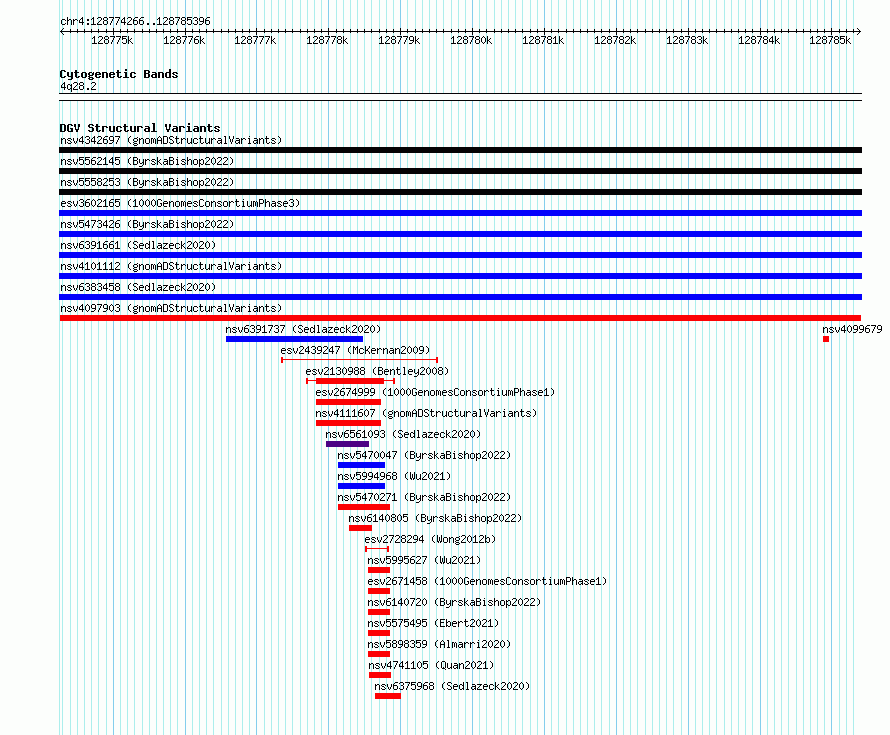Open esv2728294 (Wong2012b) label
Screen dimensions: 890x735
click(x=430, y=539)
